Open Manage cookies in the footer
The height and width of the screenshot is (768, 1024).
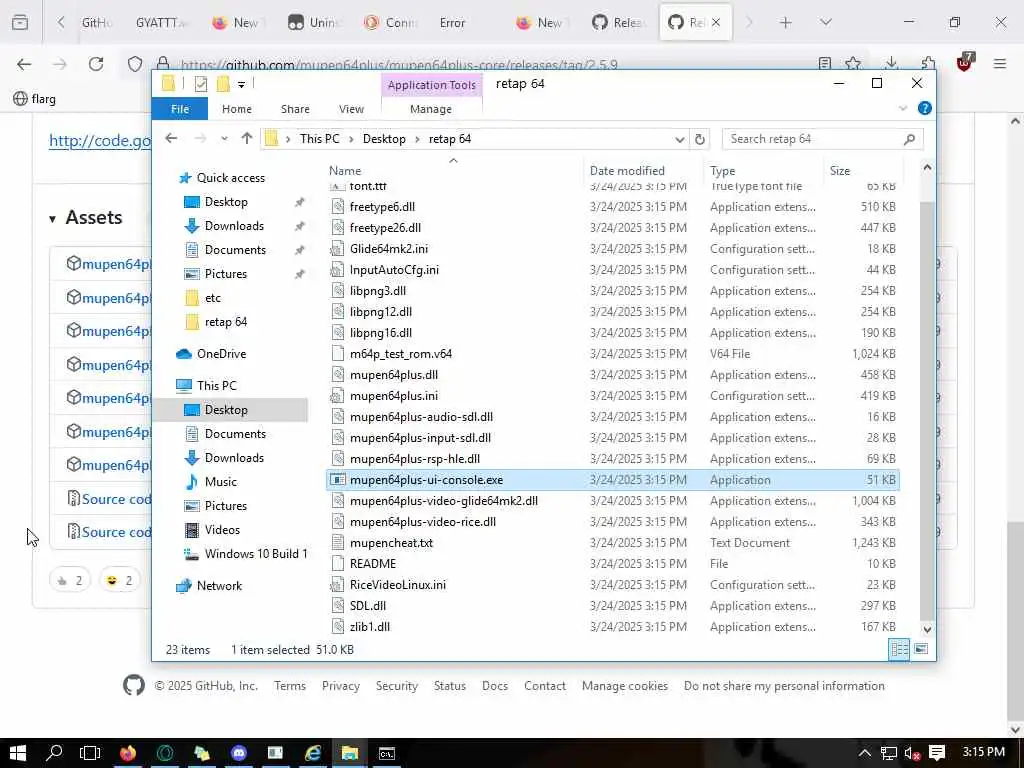[x=624, y=686]
